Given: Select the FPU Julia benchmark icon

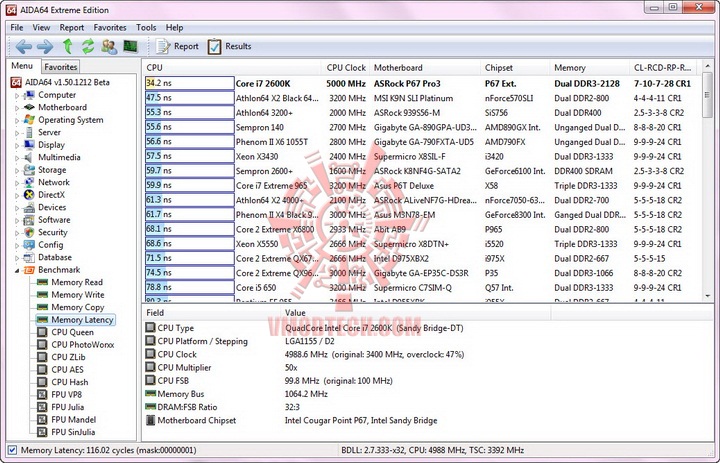Looking at the screenshot, I should [42, 407].
